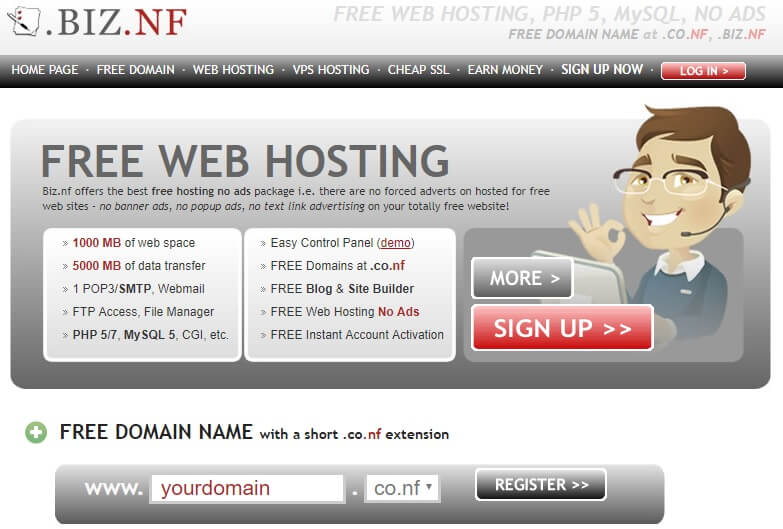This screenshot has width=783, height=529.
Task: Select VPS HOSTING in the navigation bar
Action: point(331,70)
